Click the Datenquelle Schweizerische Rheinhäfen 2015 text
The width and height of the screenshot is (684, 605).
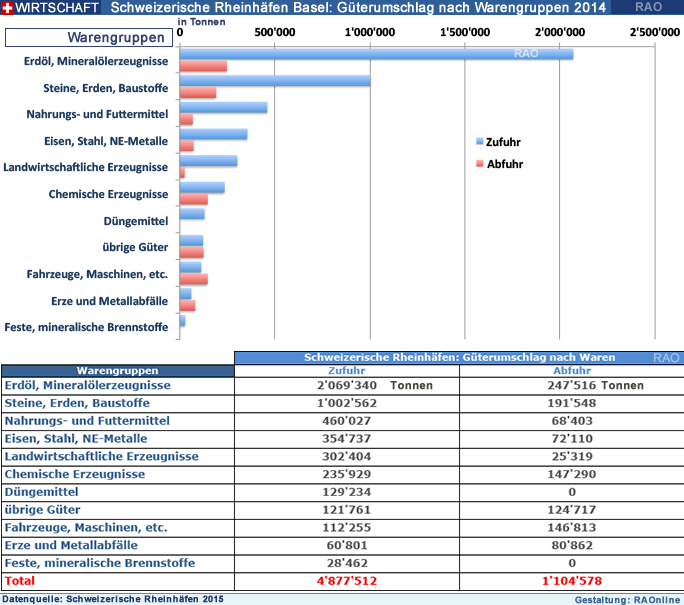[x=113, y=598]
